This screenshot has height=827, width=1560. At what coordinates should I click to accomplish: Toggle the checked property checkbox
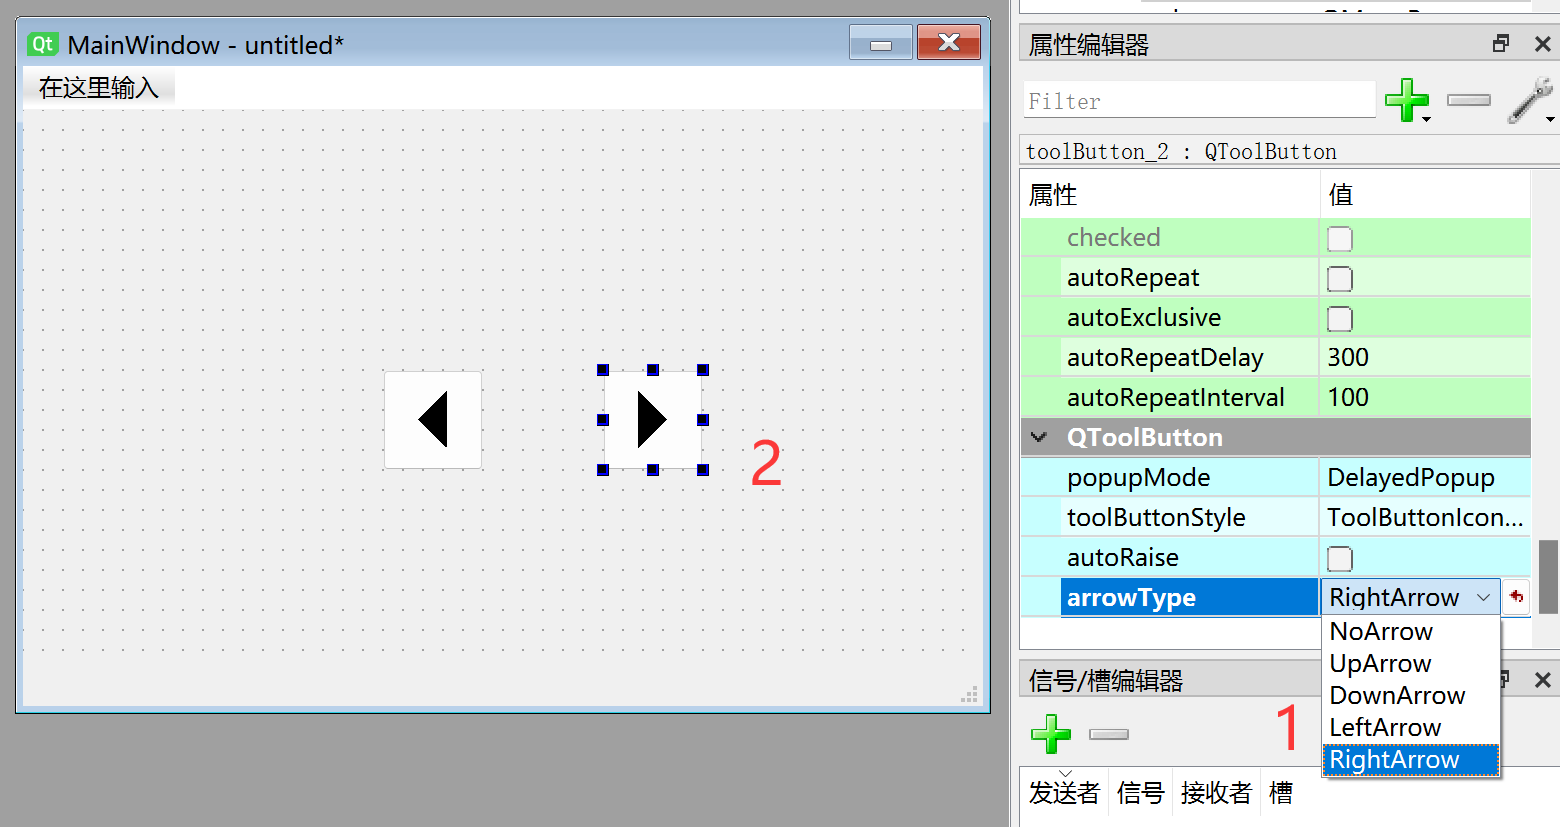[1340, 238]
